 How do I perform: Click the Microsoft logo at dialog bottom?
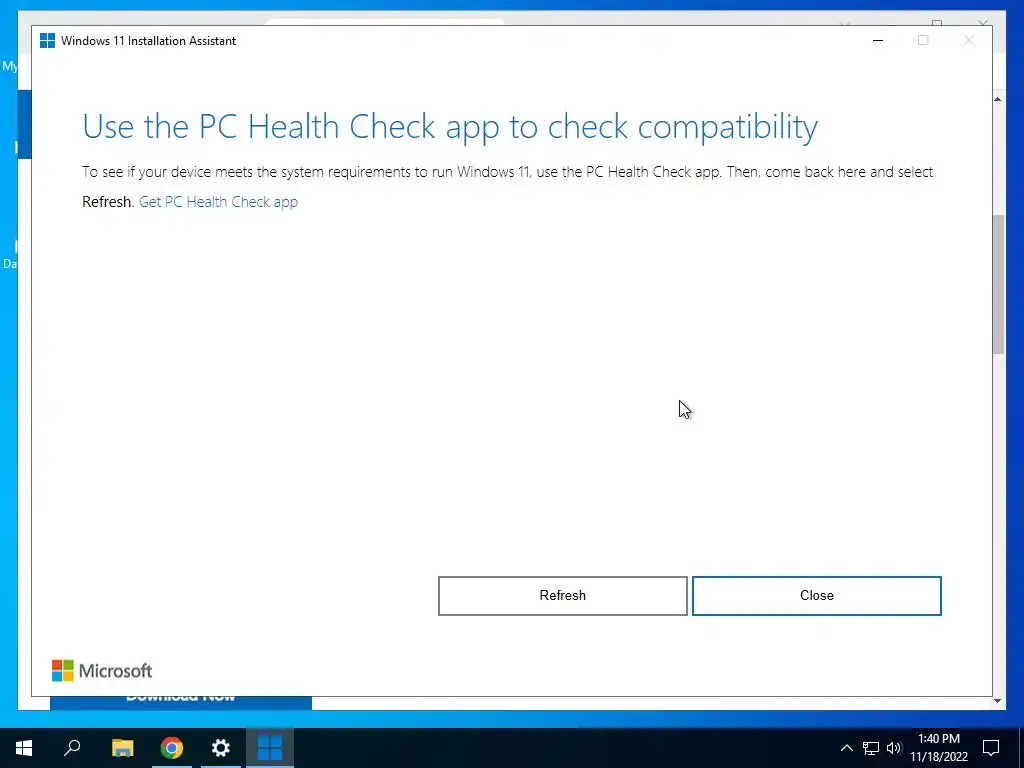[102, 671]
